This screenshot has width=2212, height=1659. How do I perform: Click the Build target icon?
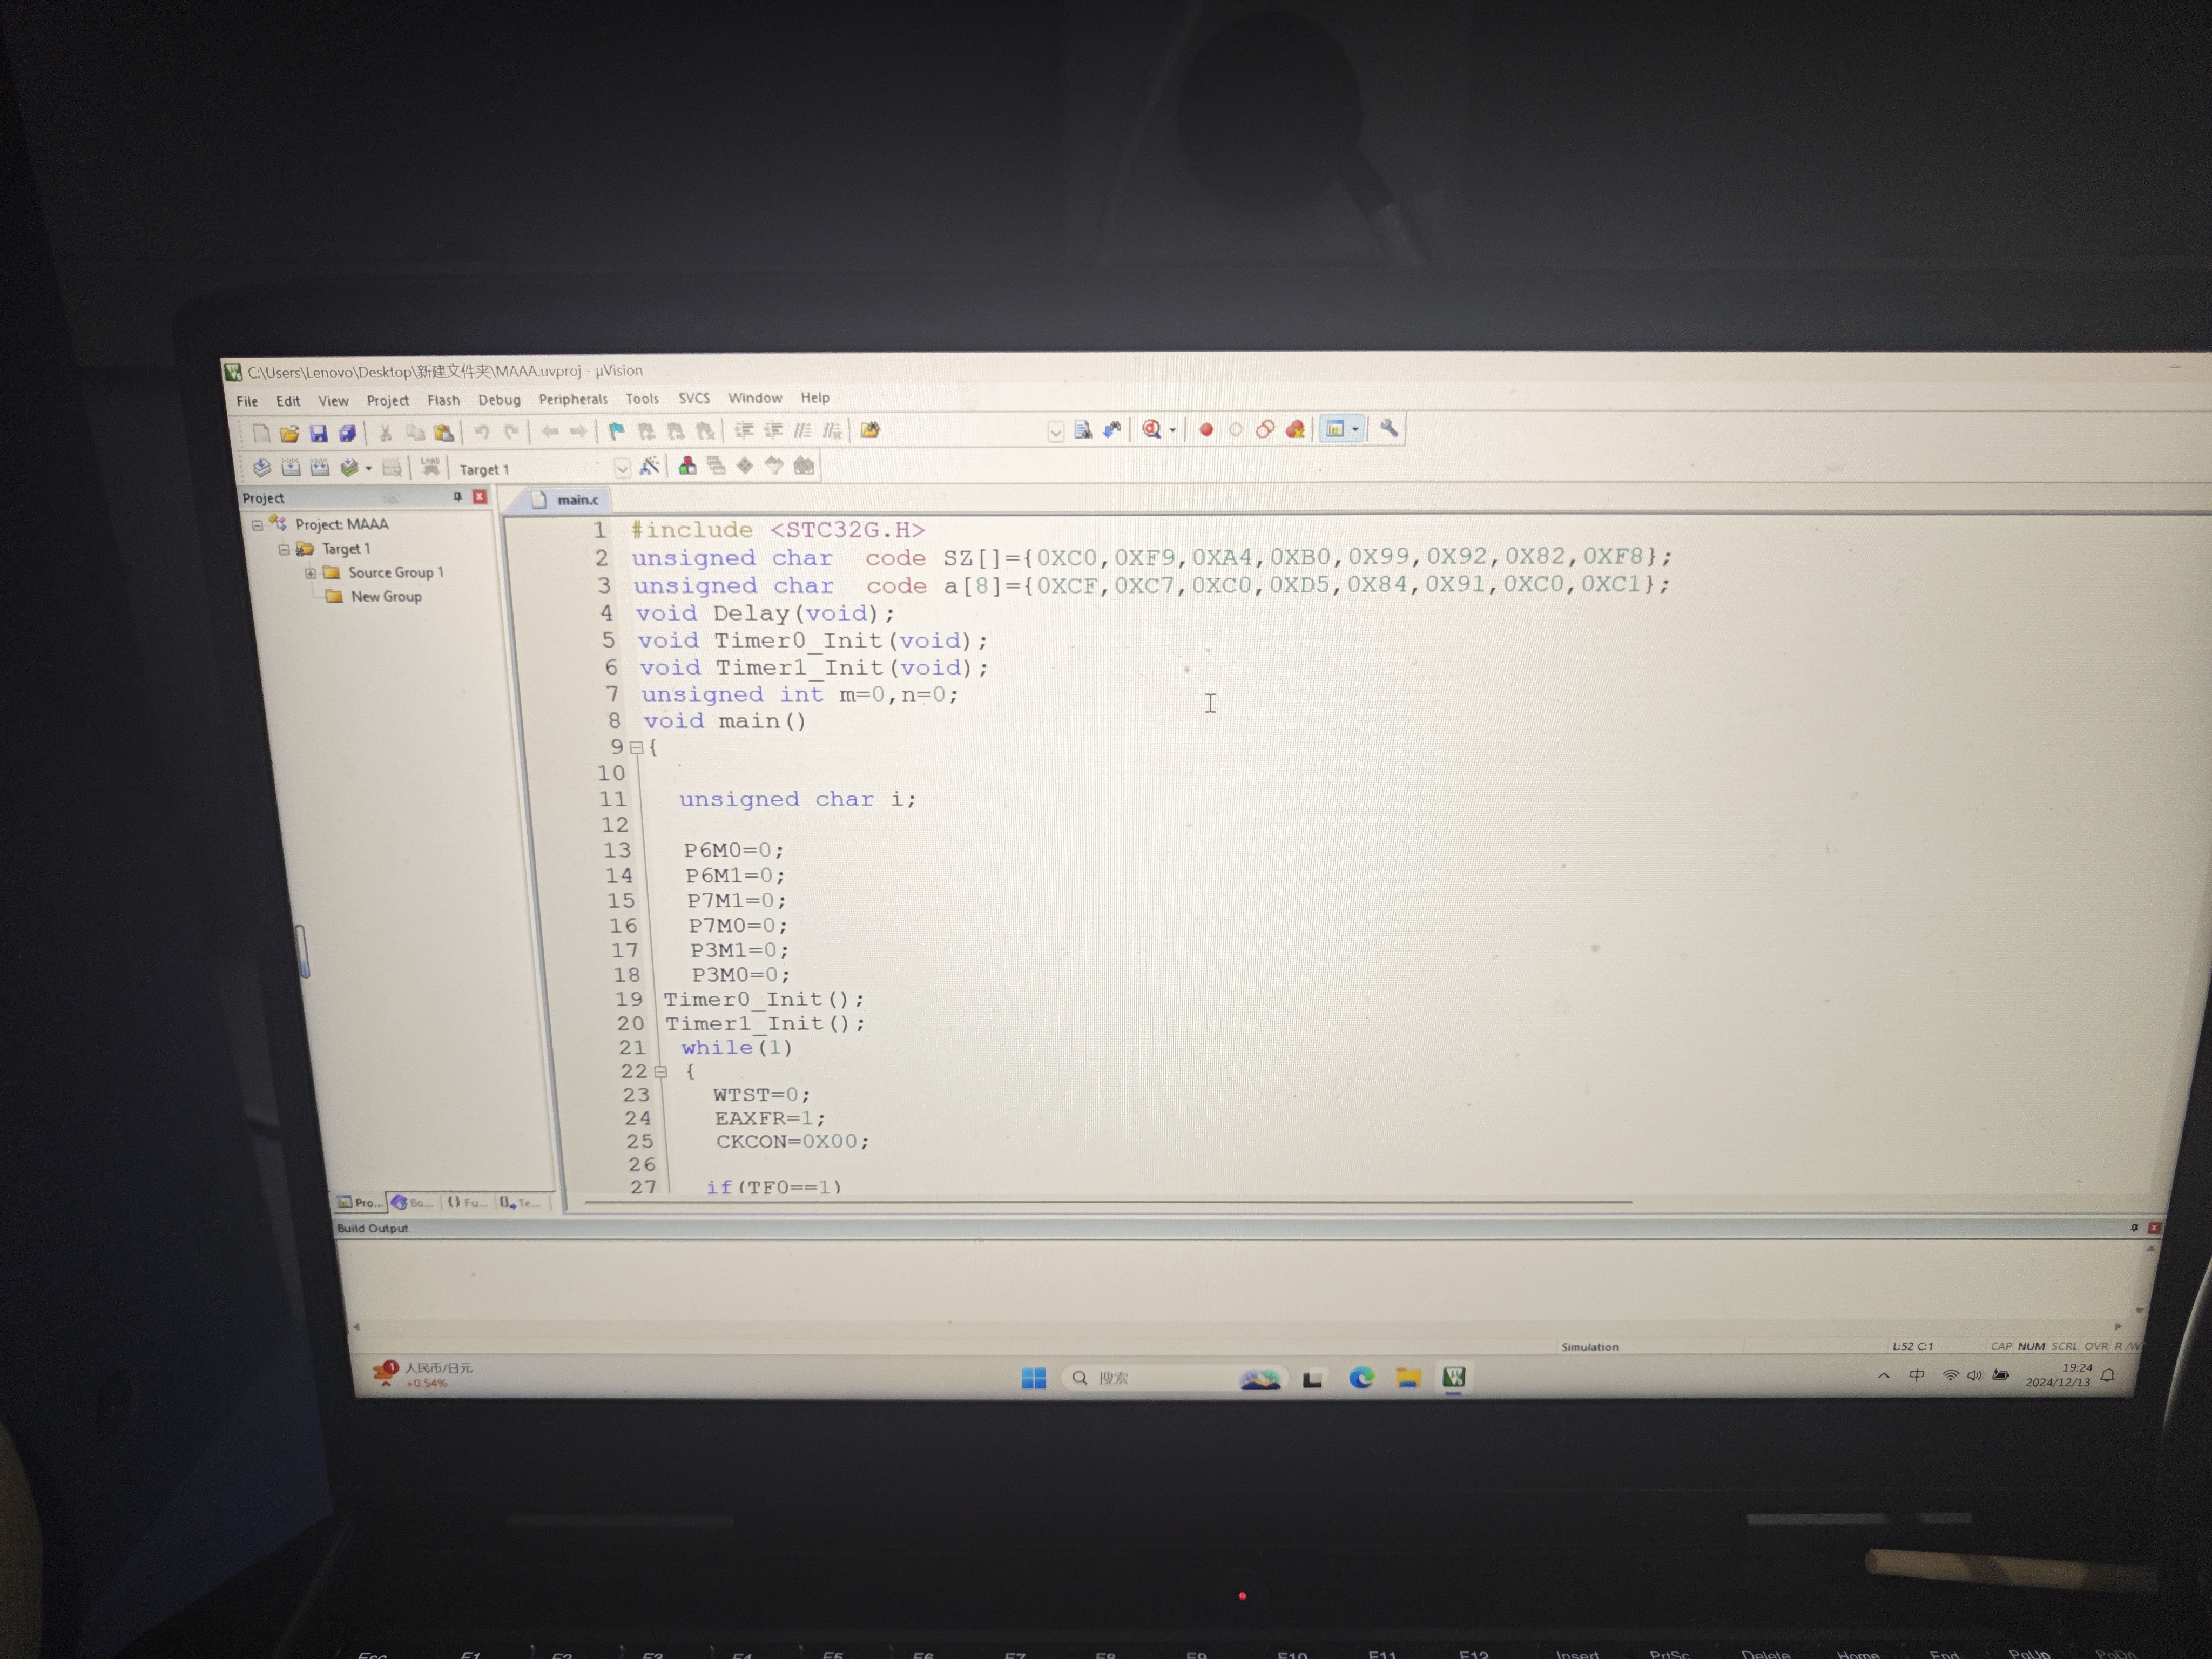coord(290,468)
